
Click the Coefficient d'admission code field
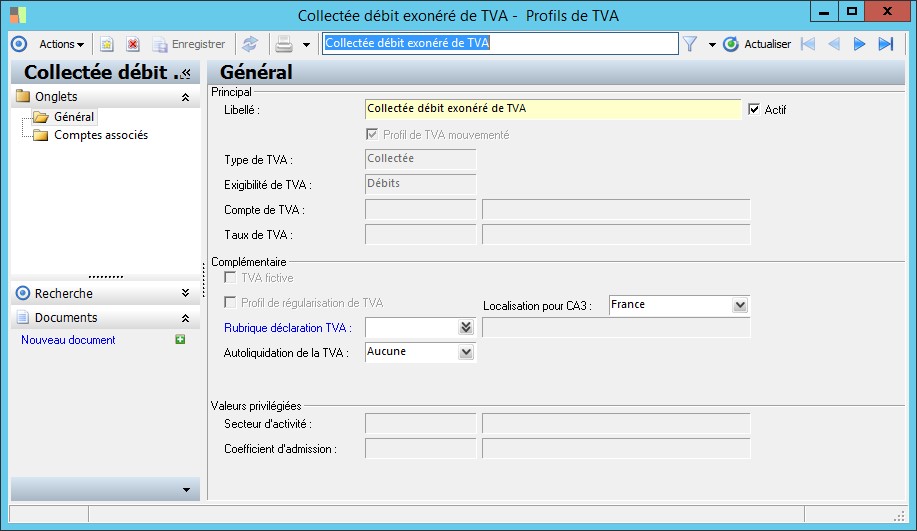click(x=420, y=449)
